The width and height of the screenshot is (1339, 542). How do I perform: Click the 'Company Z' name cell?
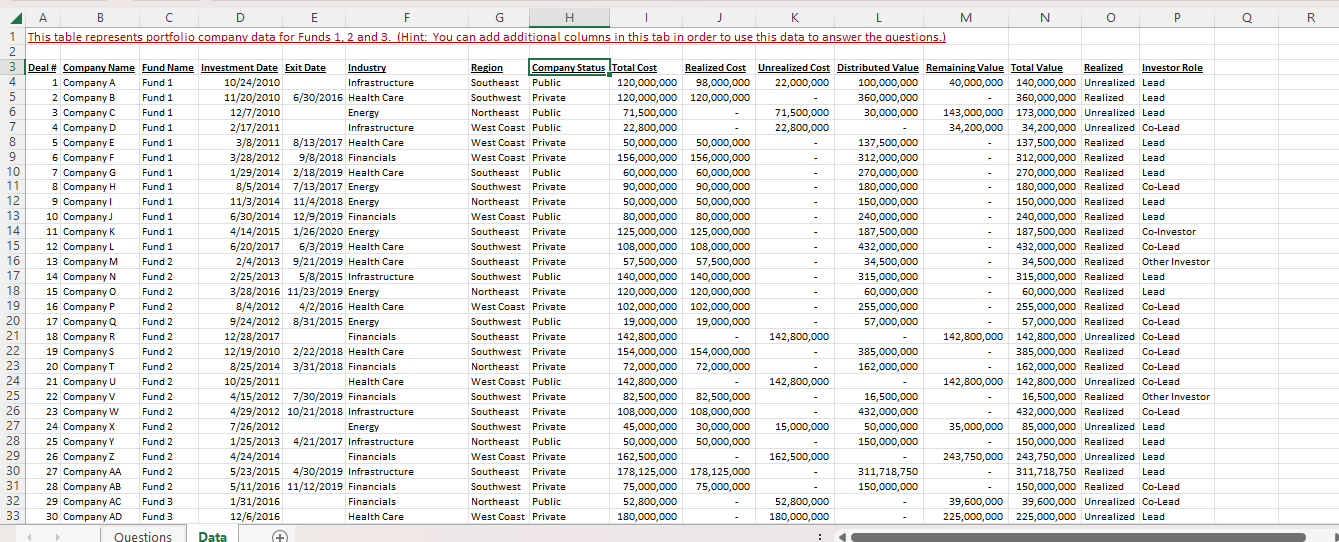pos(99,456)
